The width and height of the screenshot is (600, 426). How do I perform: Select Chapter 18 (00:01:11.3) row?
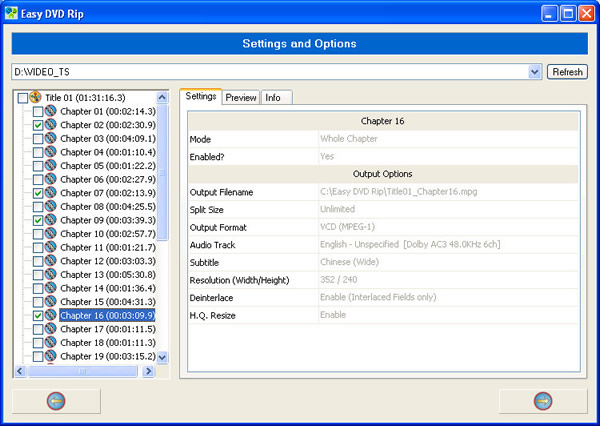pos(108,343)
